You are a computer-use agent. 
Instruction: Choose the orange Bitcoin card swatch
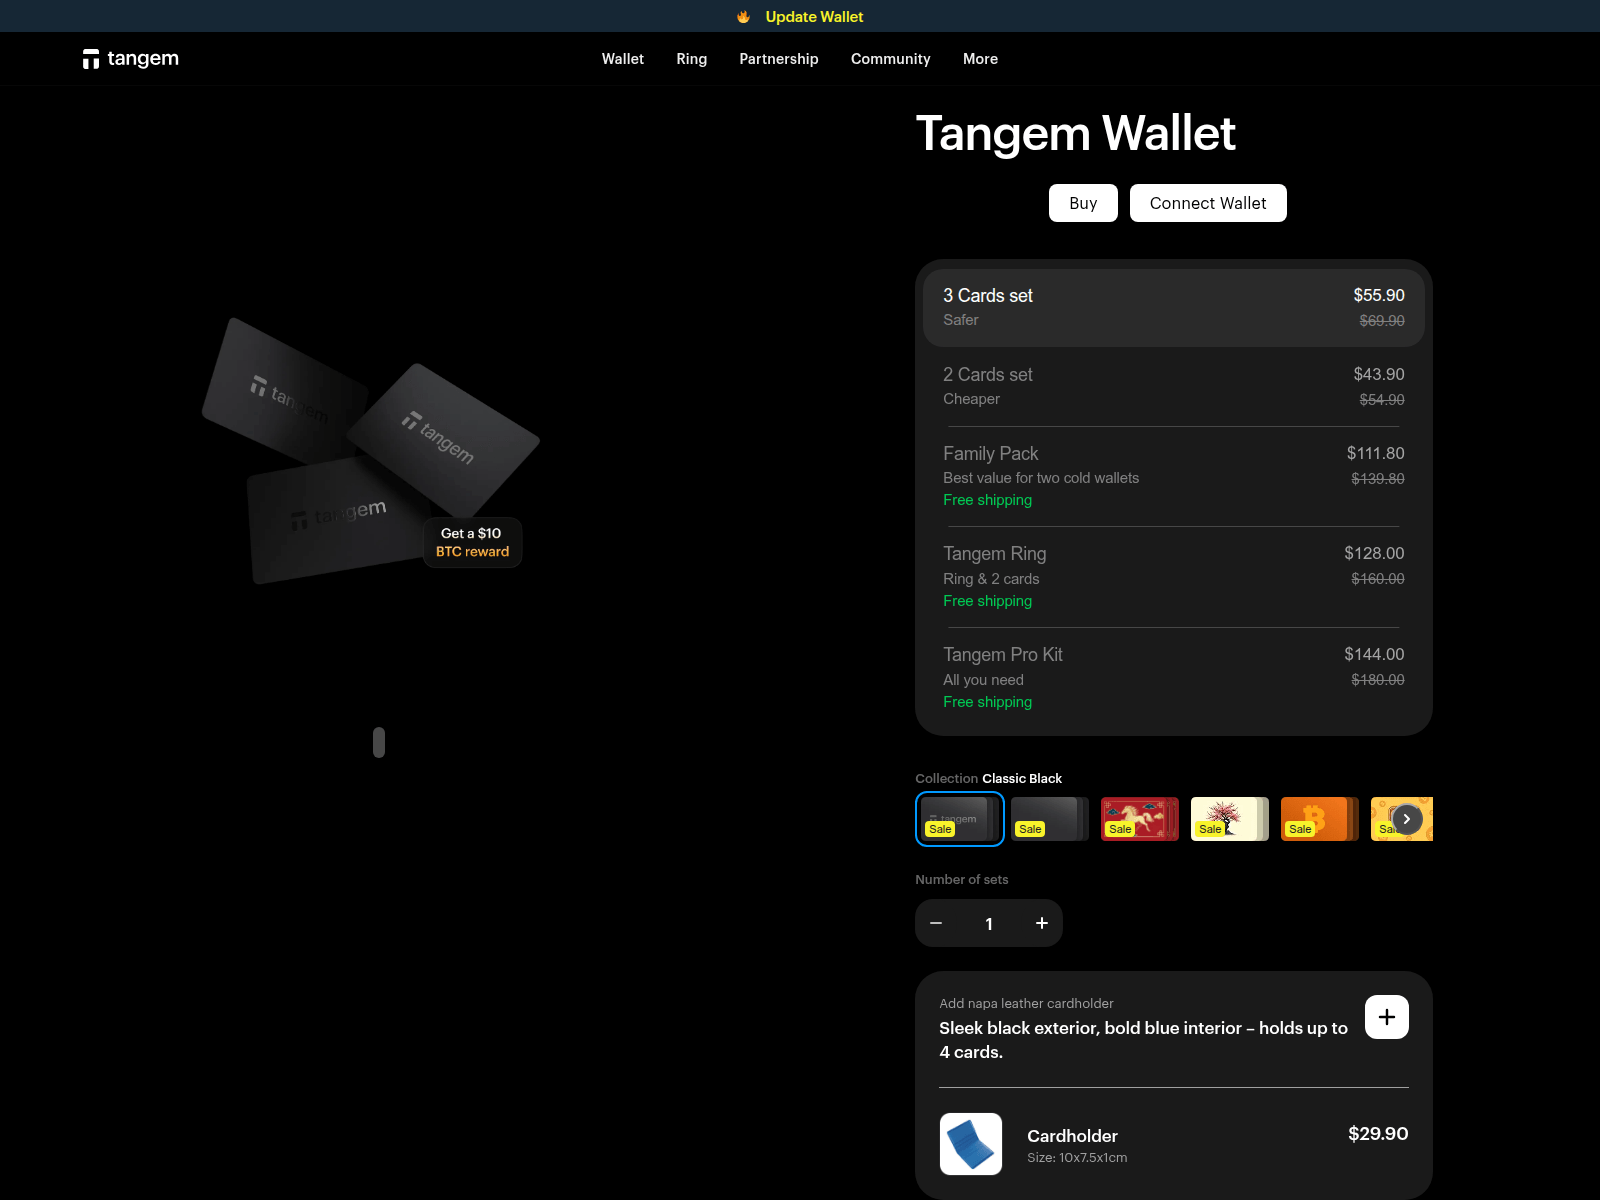pos(1320,819)
